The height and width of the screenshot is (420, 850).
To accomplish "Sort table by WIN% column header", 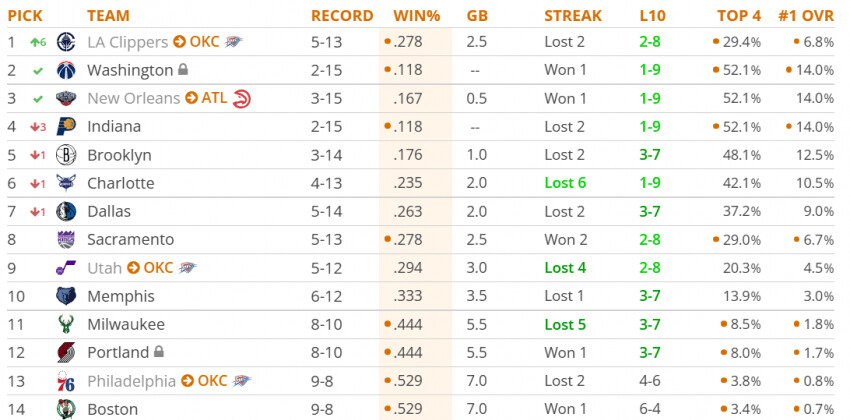I will click(417, 16).
